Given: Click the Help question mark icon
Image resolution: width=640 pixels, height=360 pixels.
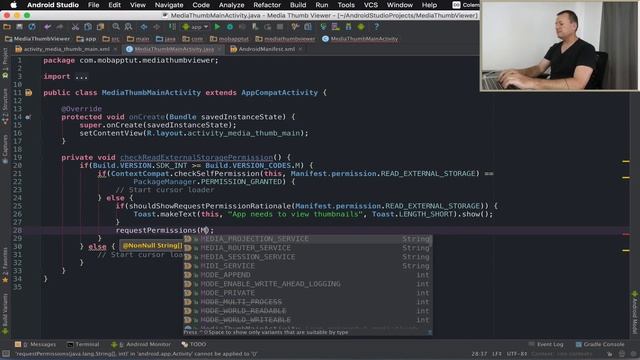Looking at the screenshot, I should [x=376, y=27].
